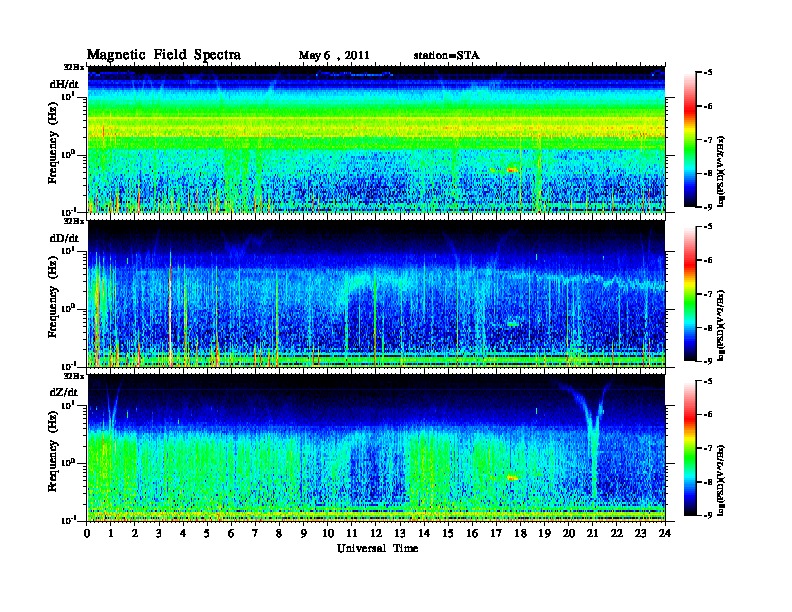Click the Frequency (Hz) label of the dZ/dt panel

[x=53, y=452]
